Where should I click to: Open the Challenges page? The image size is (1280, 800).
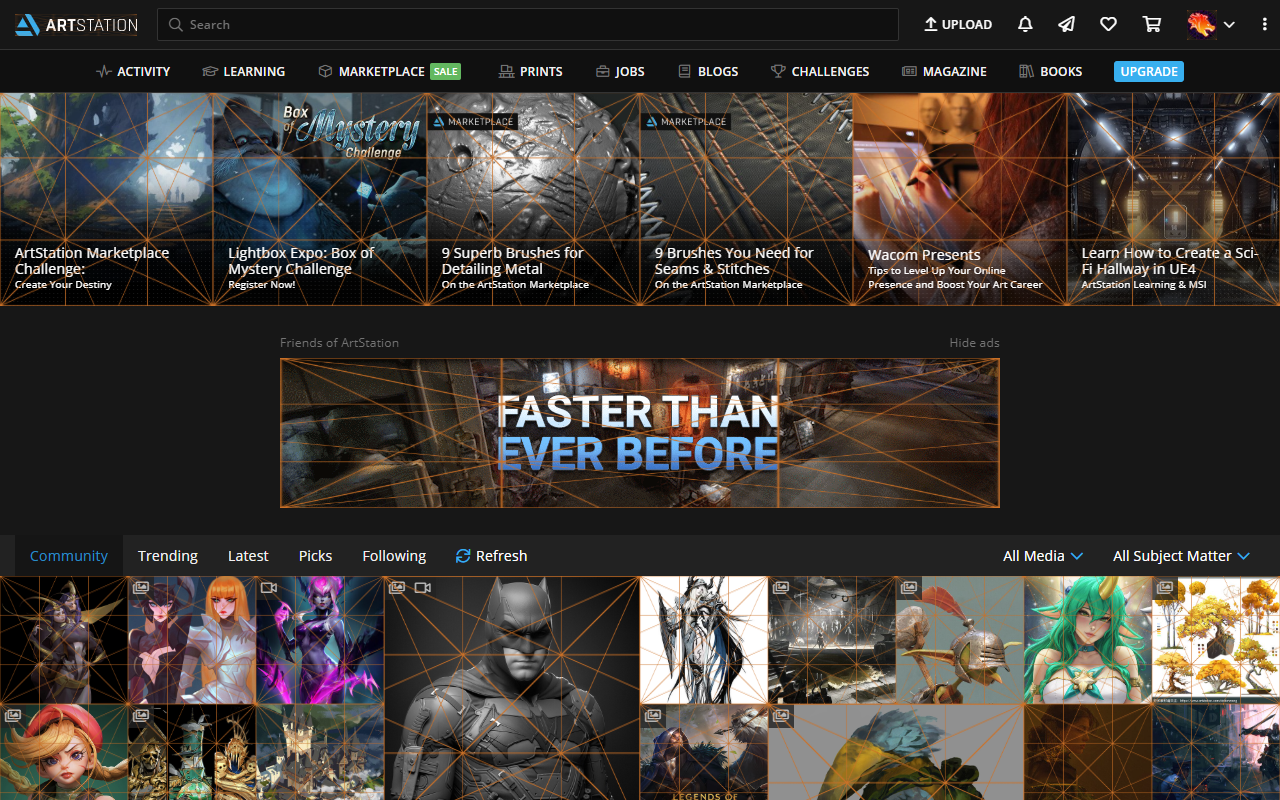[820, 71]
